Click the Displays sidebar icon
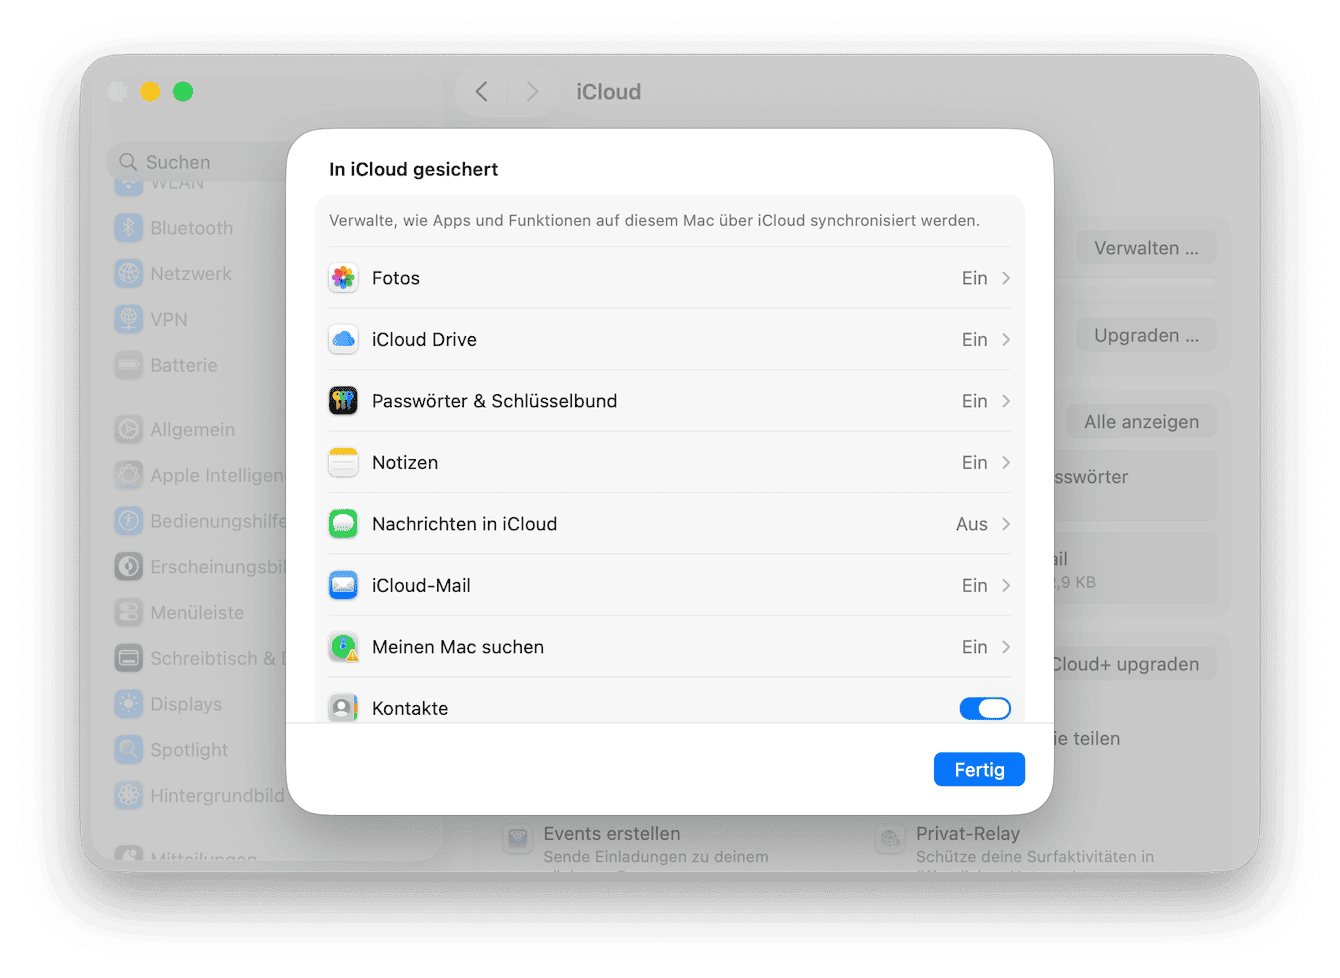Image resolution: width=1340 pixels, height=978 pixels. (x=129, y=704)
